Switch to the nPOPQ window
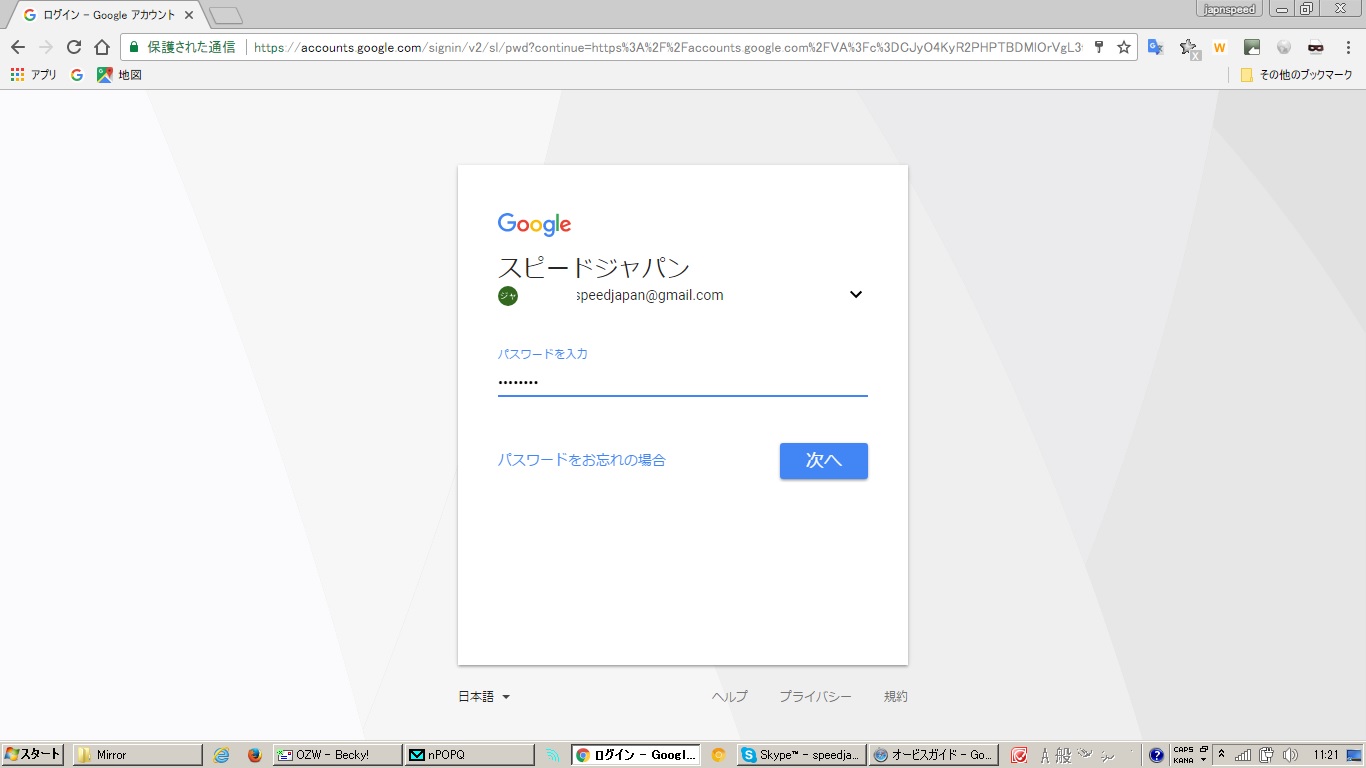 tap(468, 755)
